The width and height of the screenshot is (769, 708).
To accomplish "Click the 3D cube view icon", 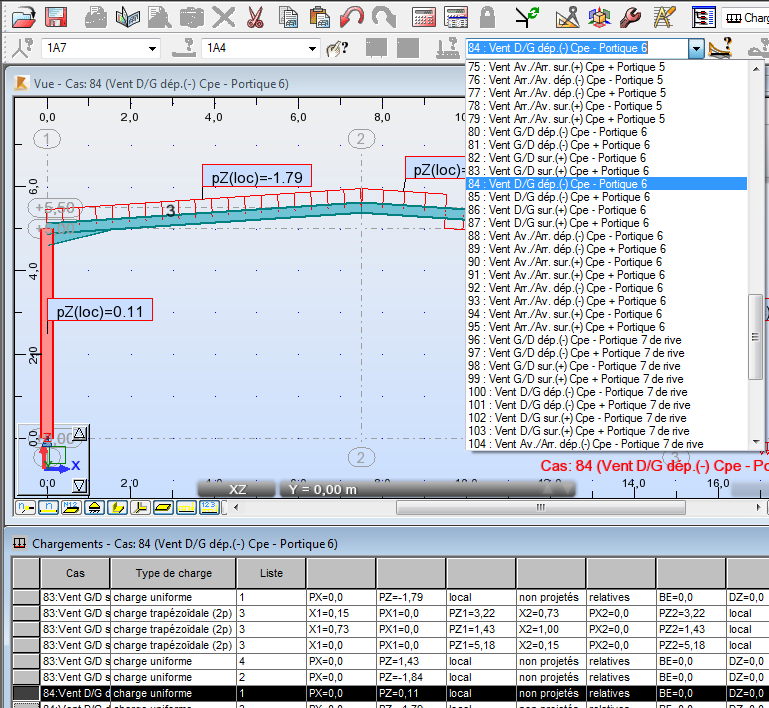I will point(599,17).
